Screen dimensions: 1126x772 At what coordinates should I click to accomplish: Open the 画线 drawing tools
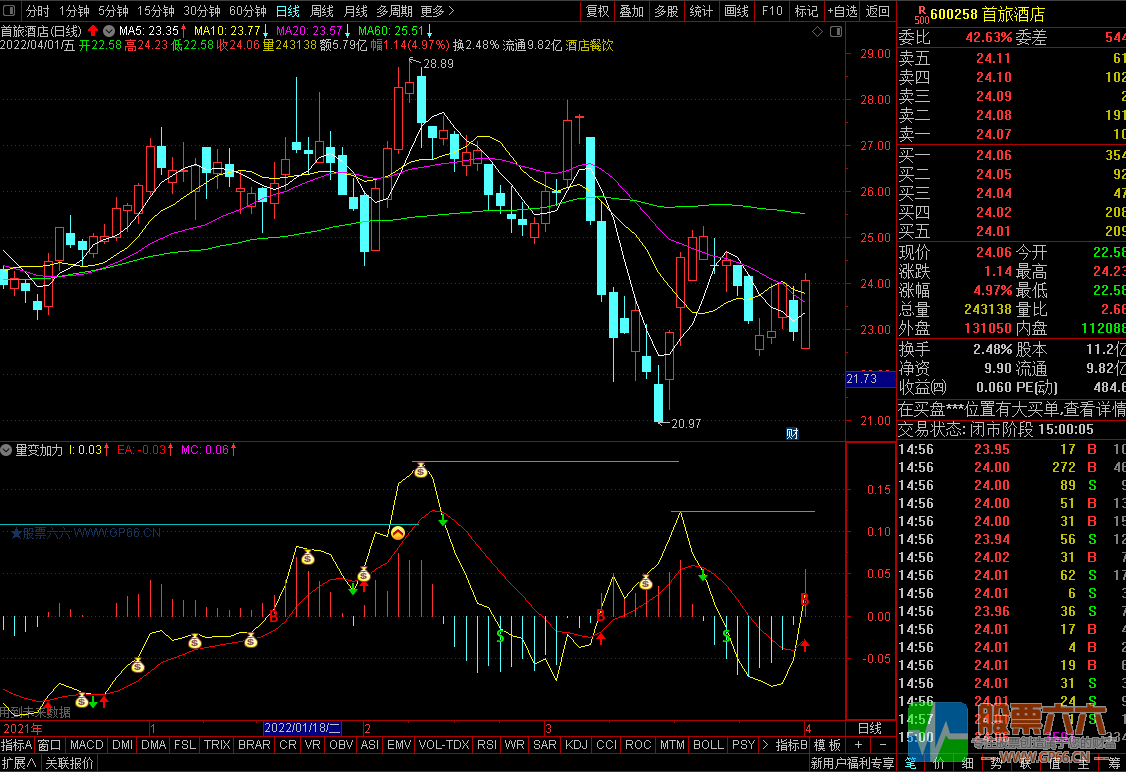pyautogui.click(x=736, y=11)
